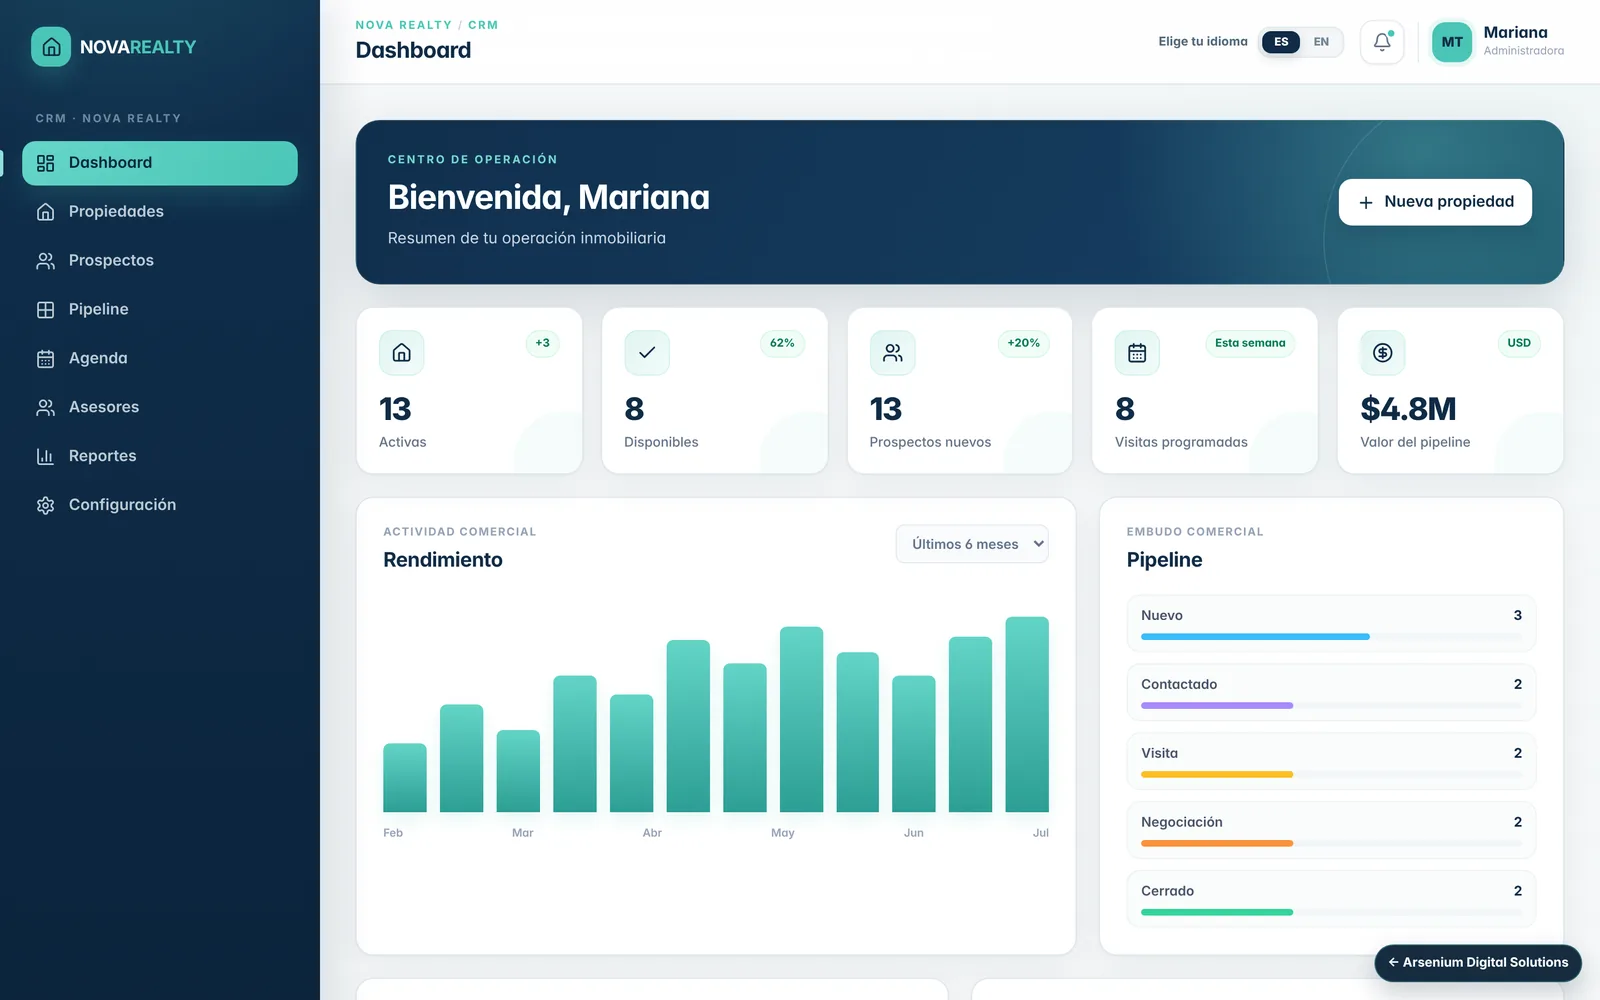Click the tallest Jul bar in chart
The height and width of the screenshot is (1000, 1600).
(1027, 714)
